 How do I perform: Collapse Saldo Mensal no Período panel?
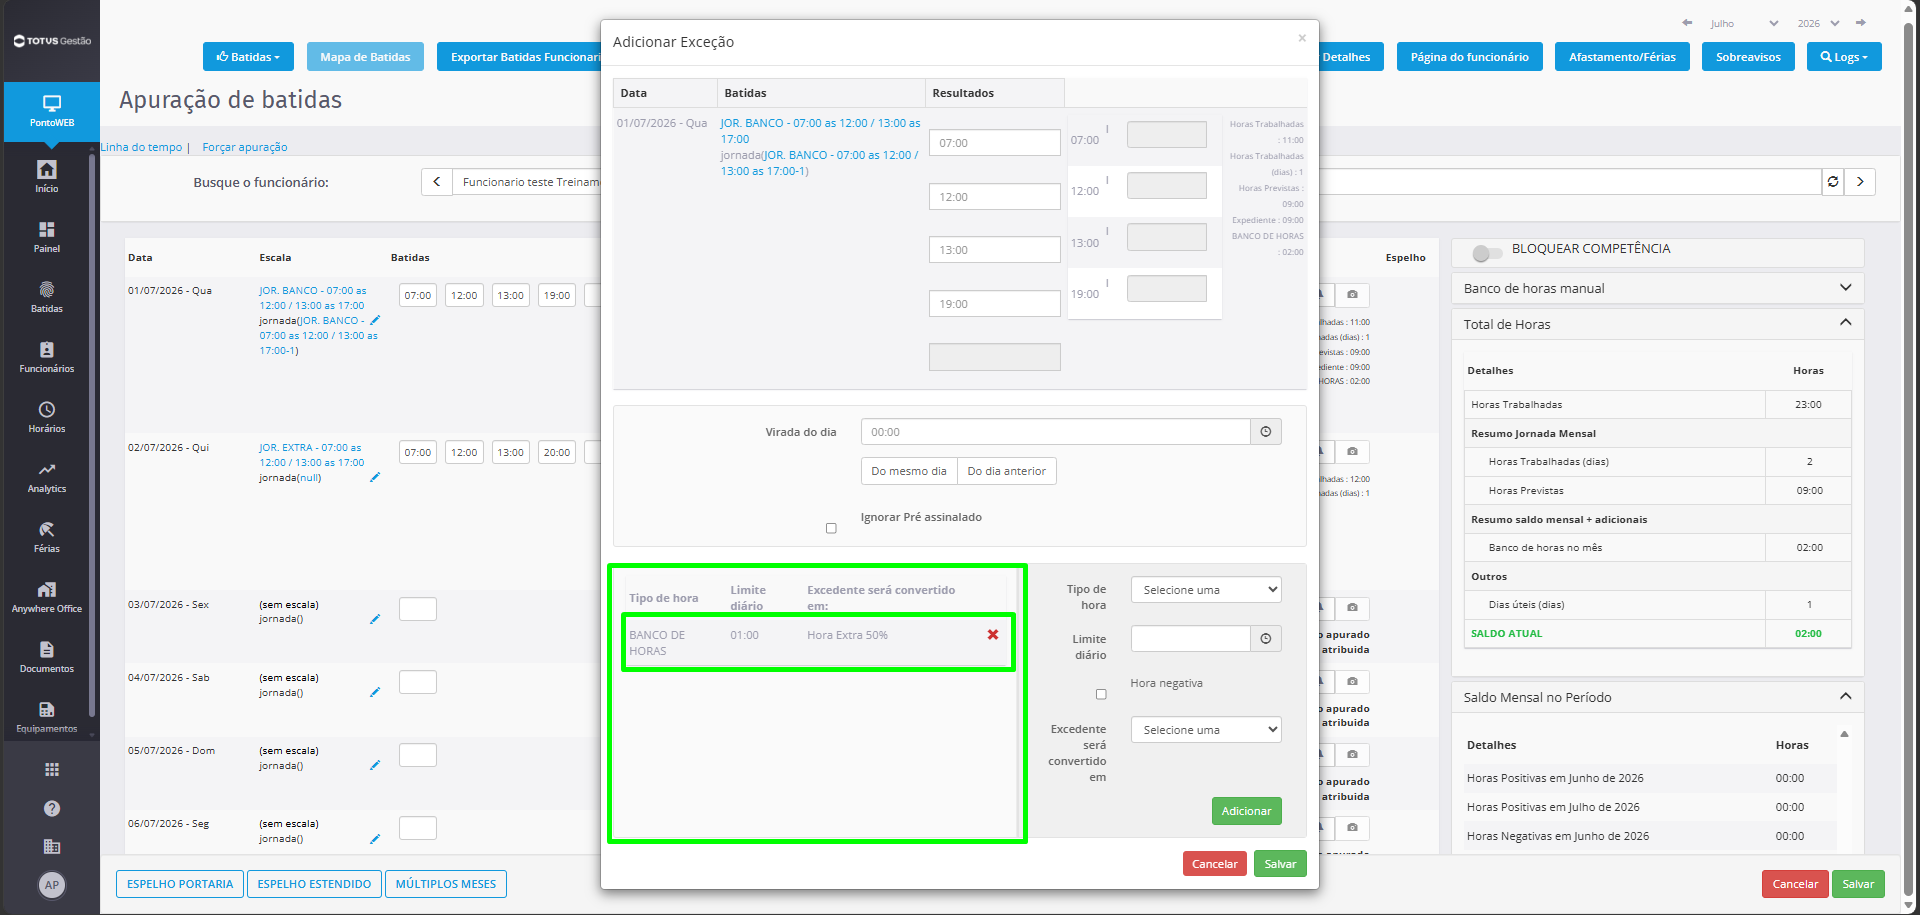tap(1657, 697)
